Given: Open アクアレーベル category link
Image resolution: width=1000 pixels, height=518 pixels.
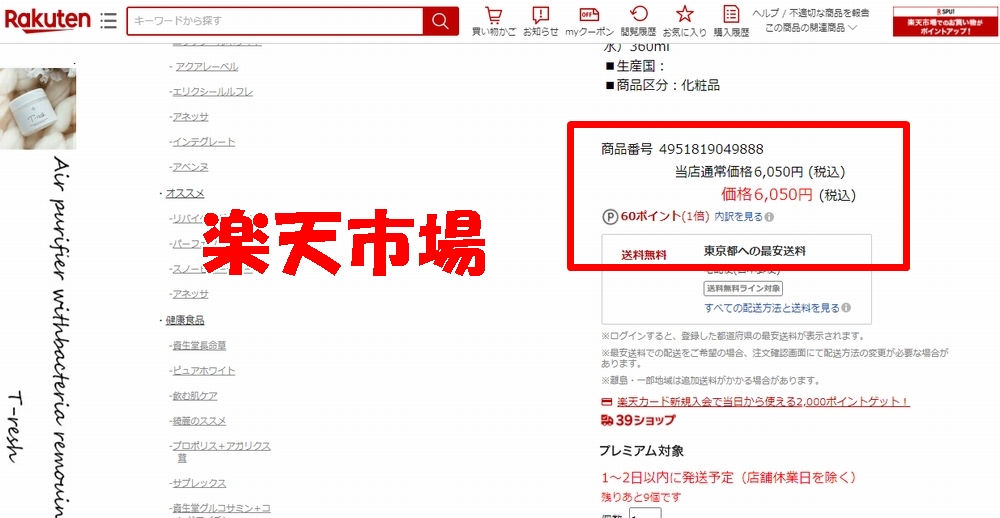Looking at the screenshot, I should click(x=205, y=66).
